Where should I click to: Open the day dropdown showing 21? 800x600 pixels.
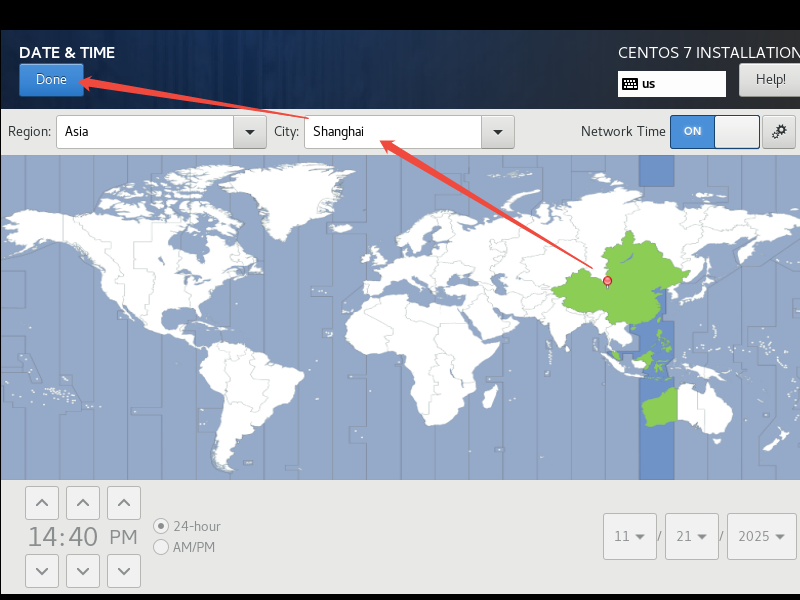[x=692, y=536]
